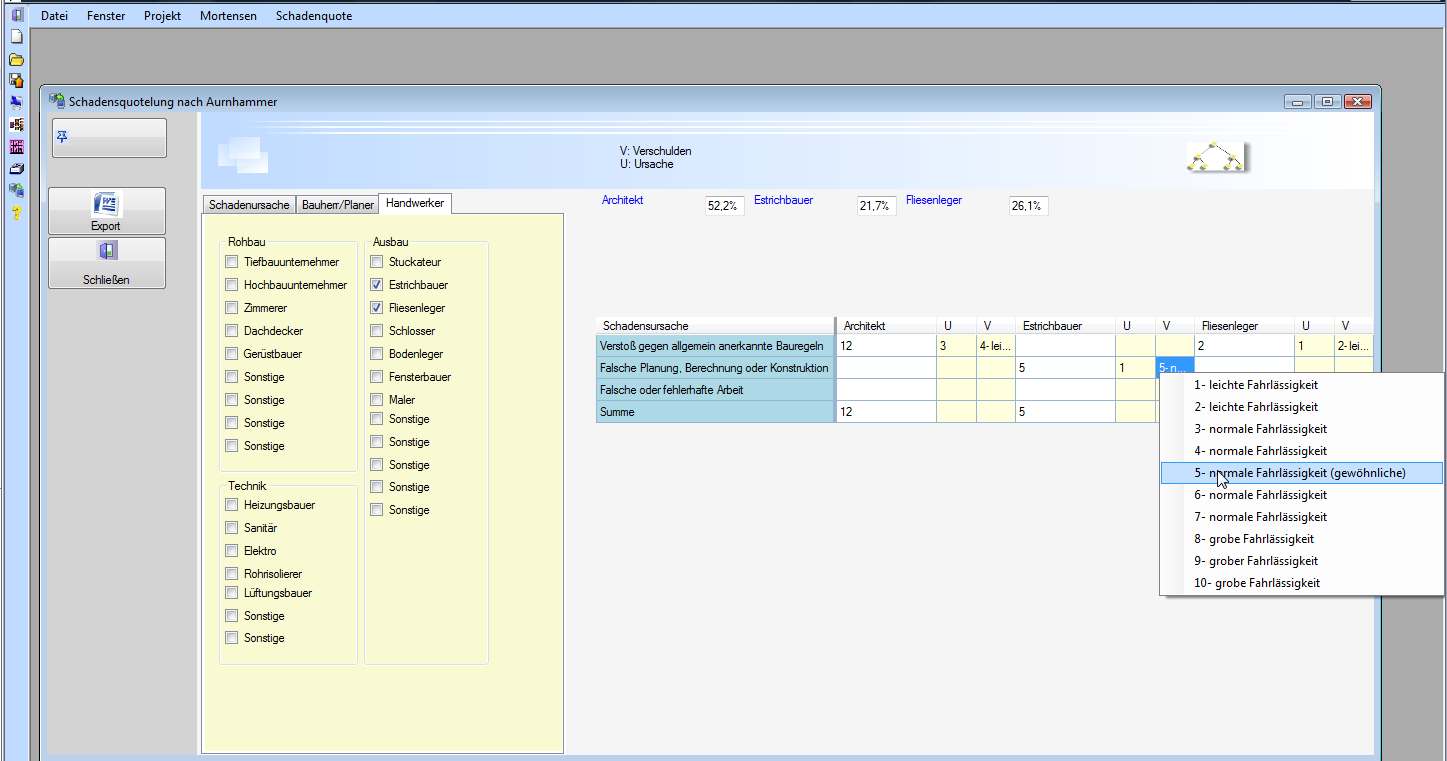Screen dimensions: 1447x761
Task: Click the yellow question mark help icon
Action: (16, 212)
